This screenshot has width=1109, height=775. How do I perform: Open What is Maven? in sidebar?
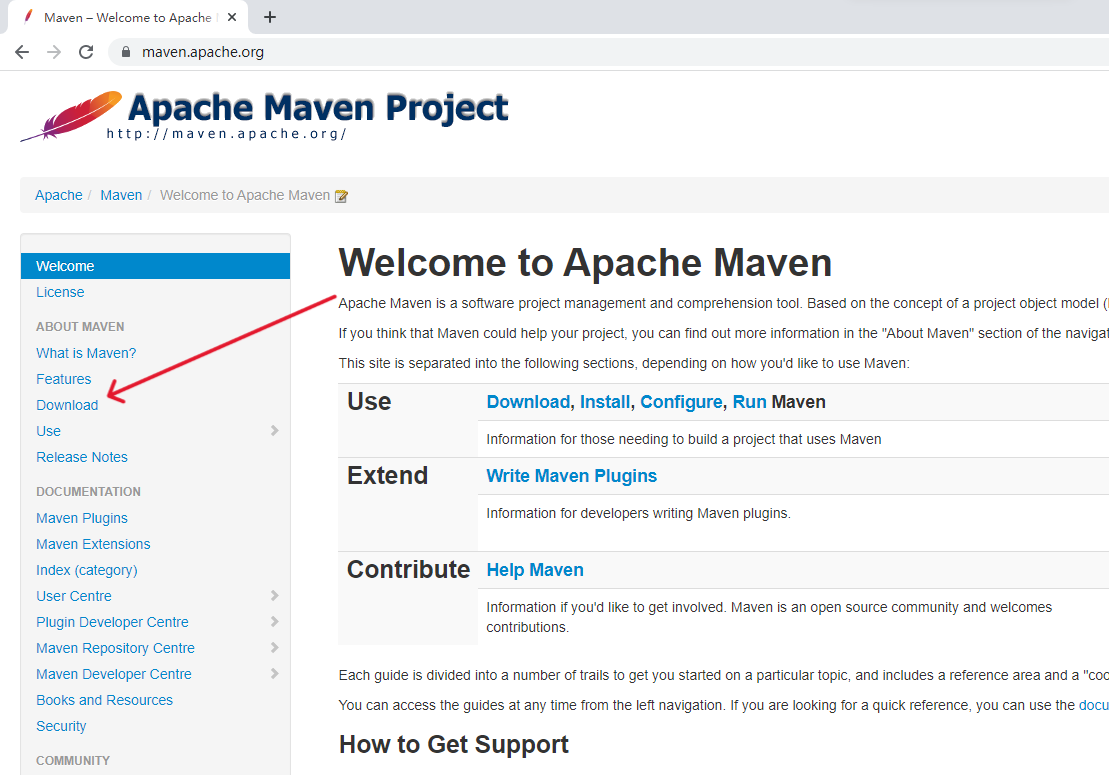point(86,353)
